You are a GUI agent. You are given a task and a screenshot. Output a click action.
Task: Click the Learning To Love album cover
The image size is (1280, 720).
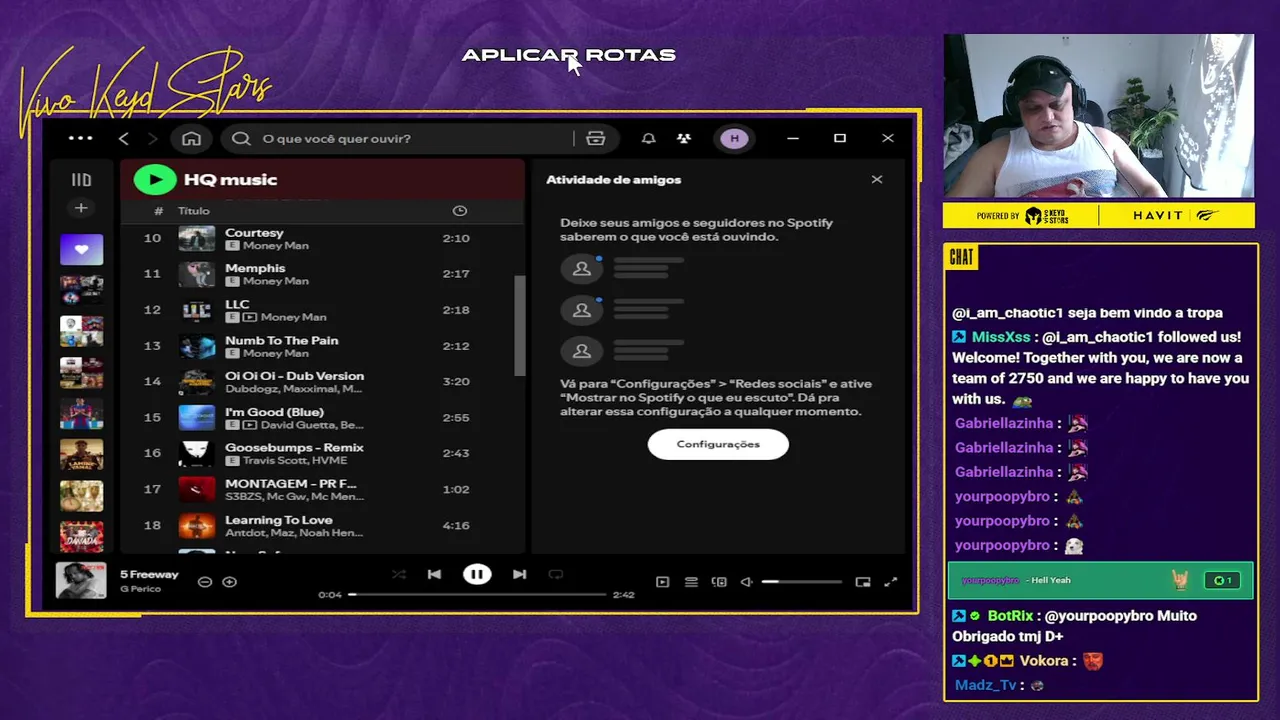[197, 525]
